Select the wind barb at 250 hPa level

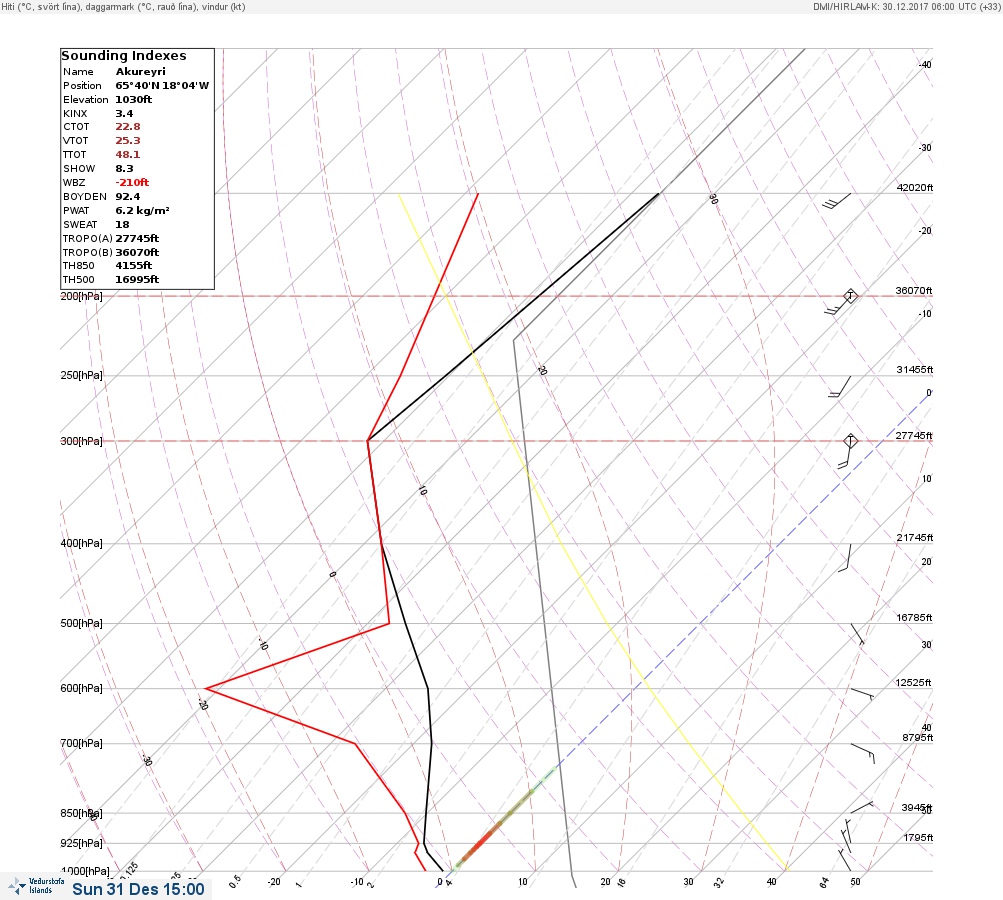[840, 387]
